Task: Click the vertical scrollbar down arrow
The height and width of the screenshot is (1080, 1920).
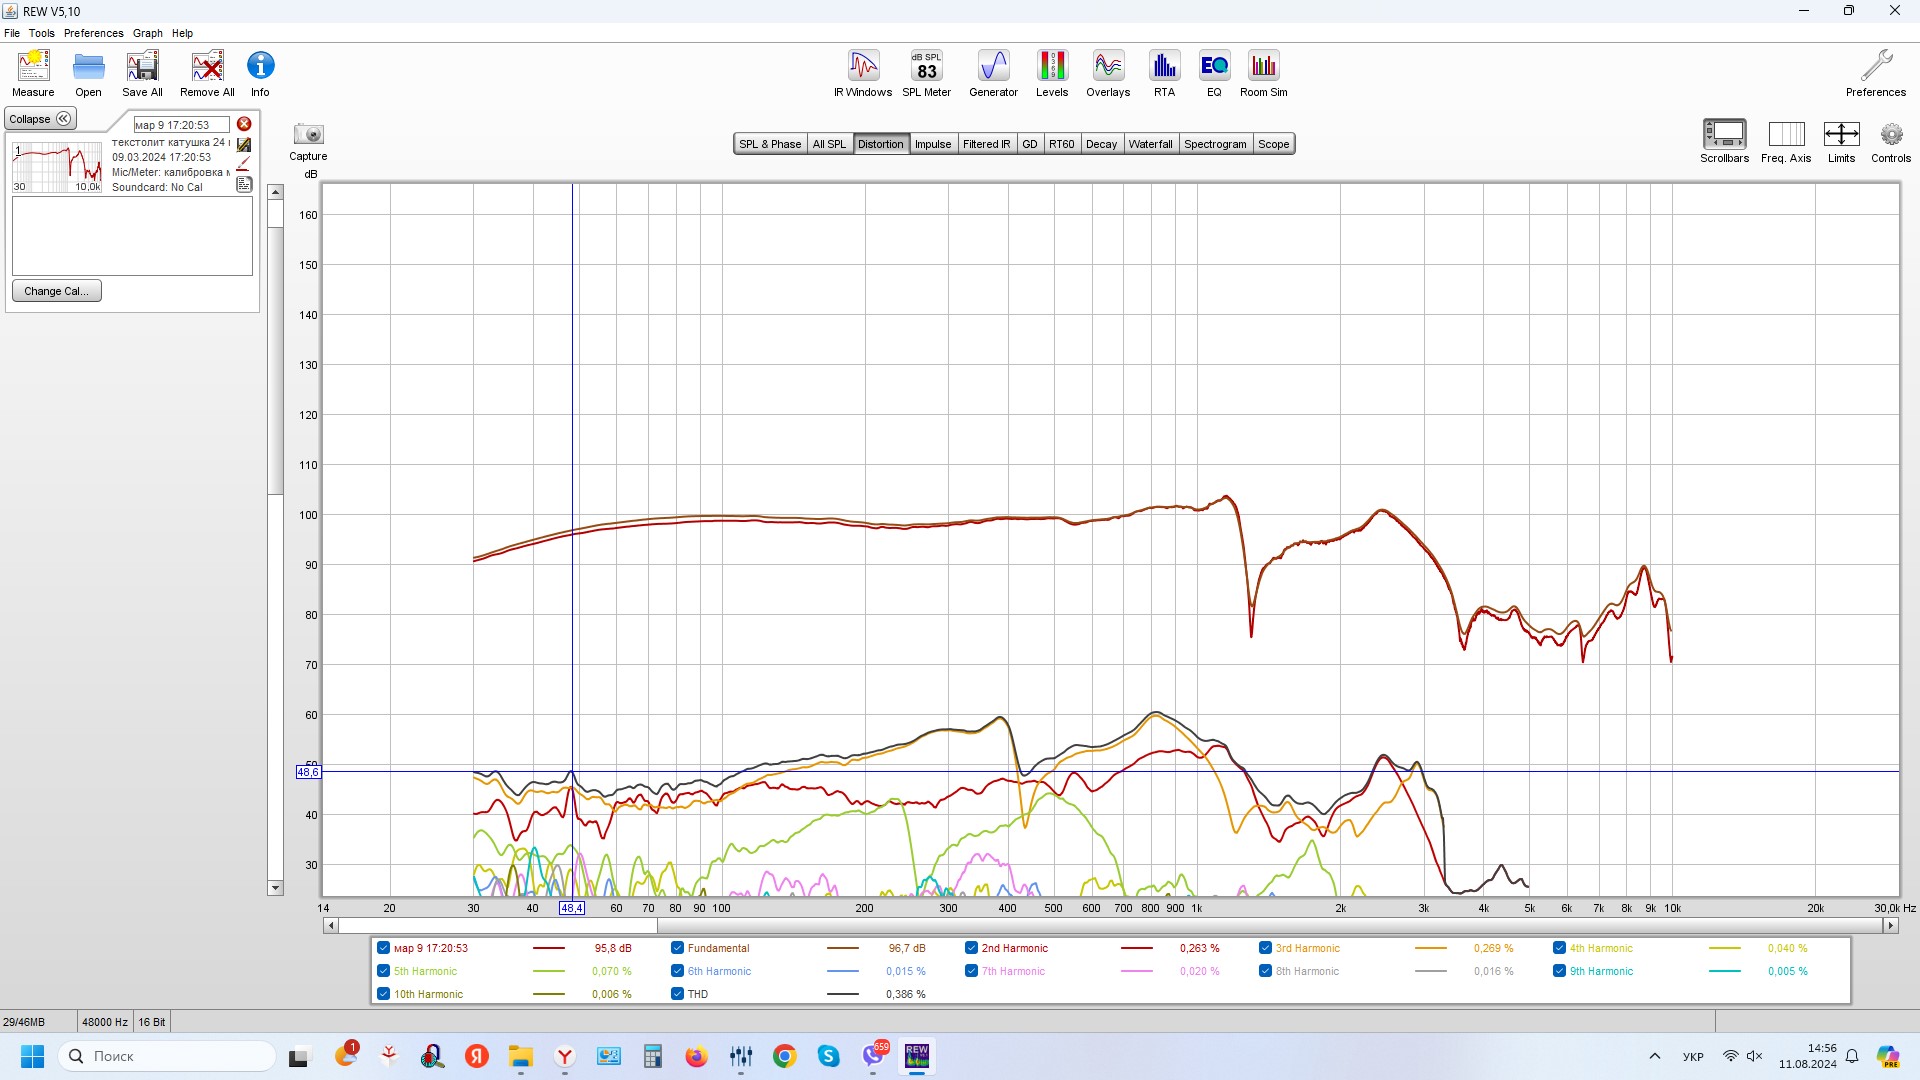Action: (x=275, y=888)
